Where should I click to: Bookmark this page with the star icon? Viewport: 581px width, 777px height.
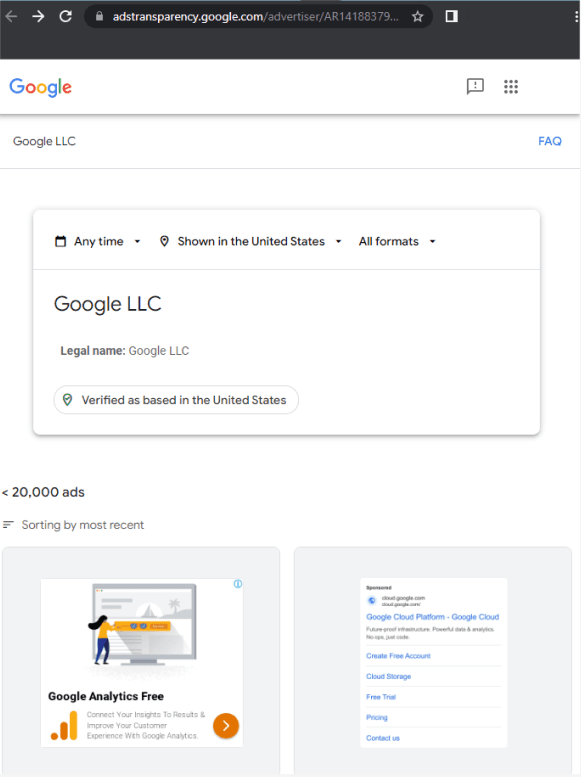pos(417,16)
